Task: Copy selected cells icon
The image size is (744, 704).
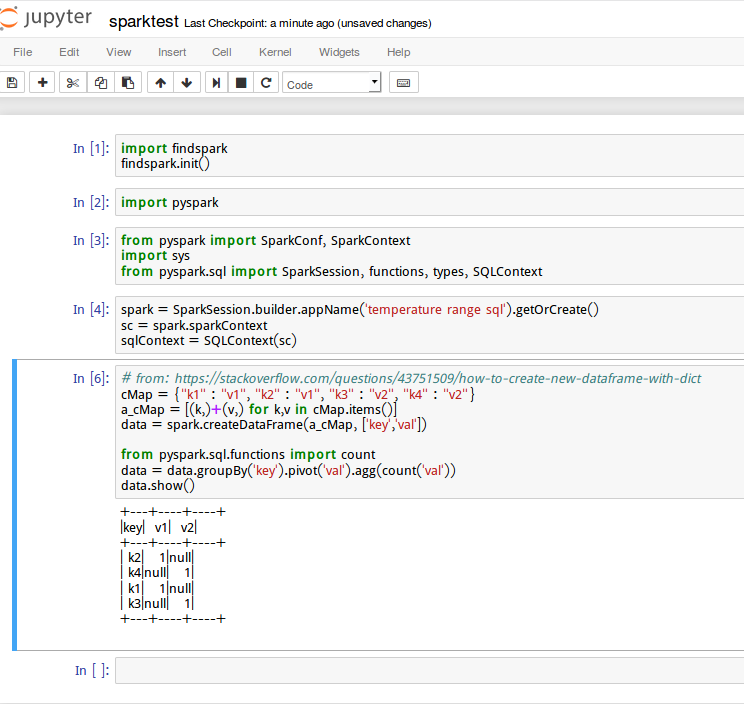Action: [101, 83]
